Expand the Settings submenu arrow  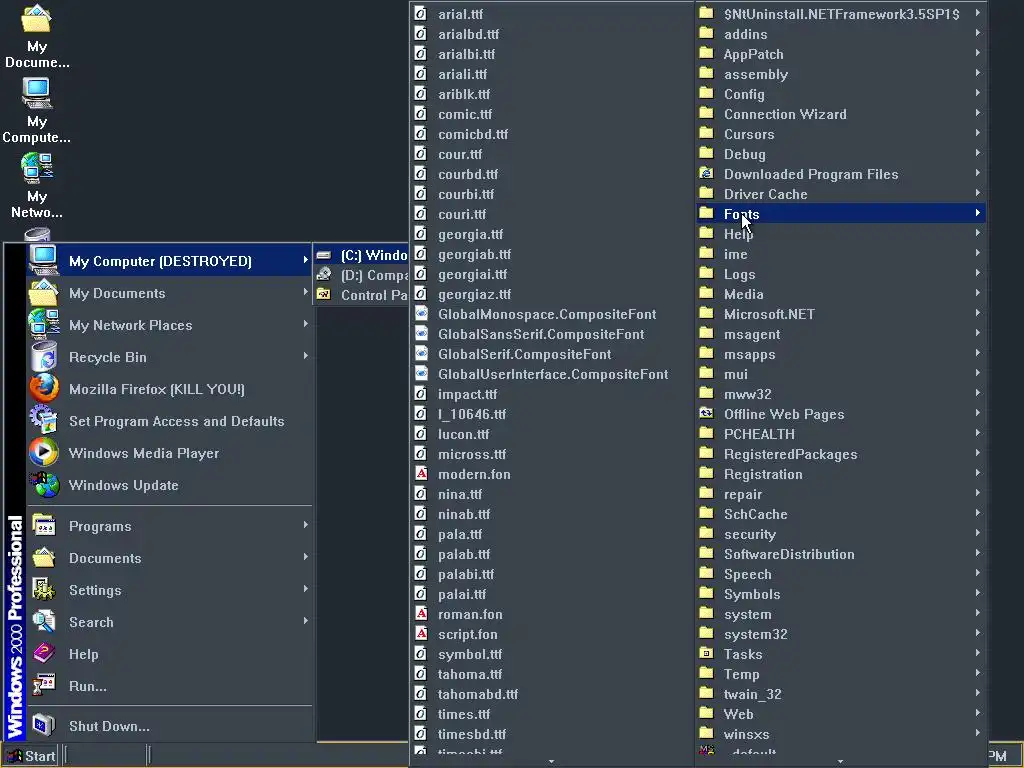[305, 589]
